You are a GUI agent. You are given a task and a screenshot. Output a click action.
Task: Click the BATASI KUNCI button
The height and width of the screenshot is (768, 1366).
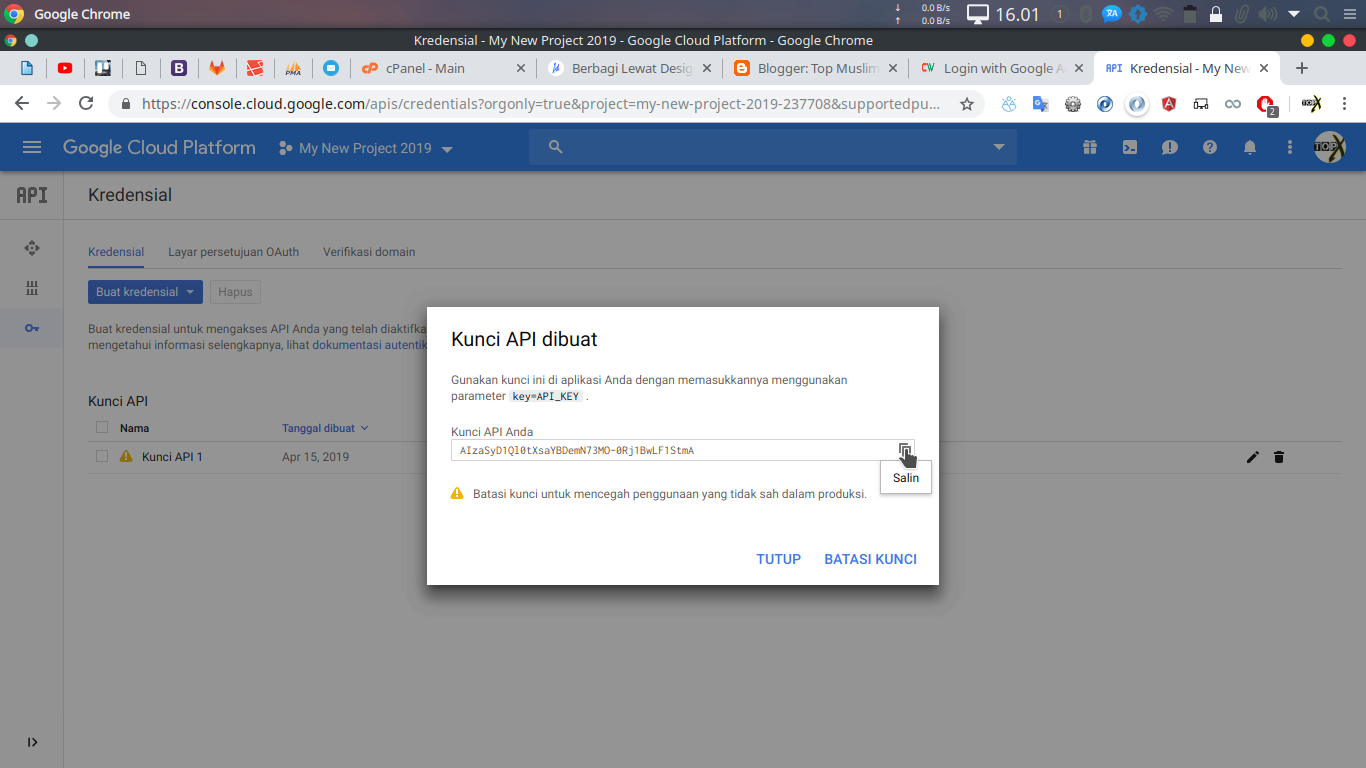click(x=870, y=559)
